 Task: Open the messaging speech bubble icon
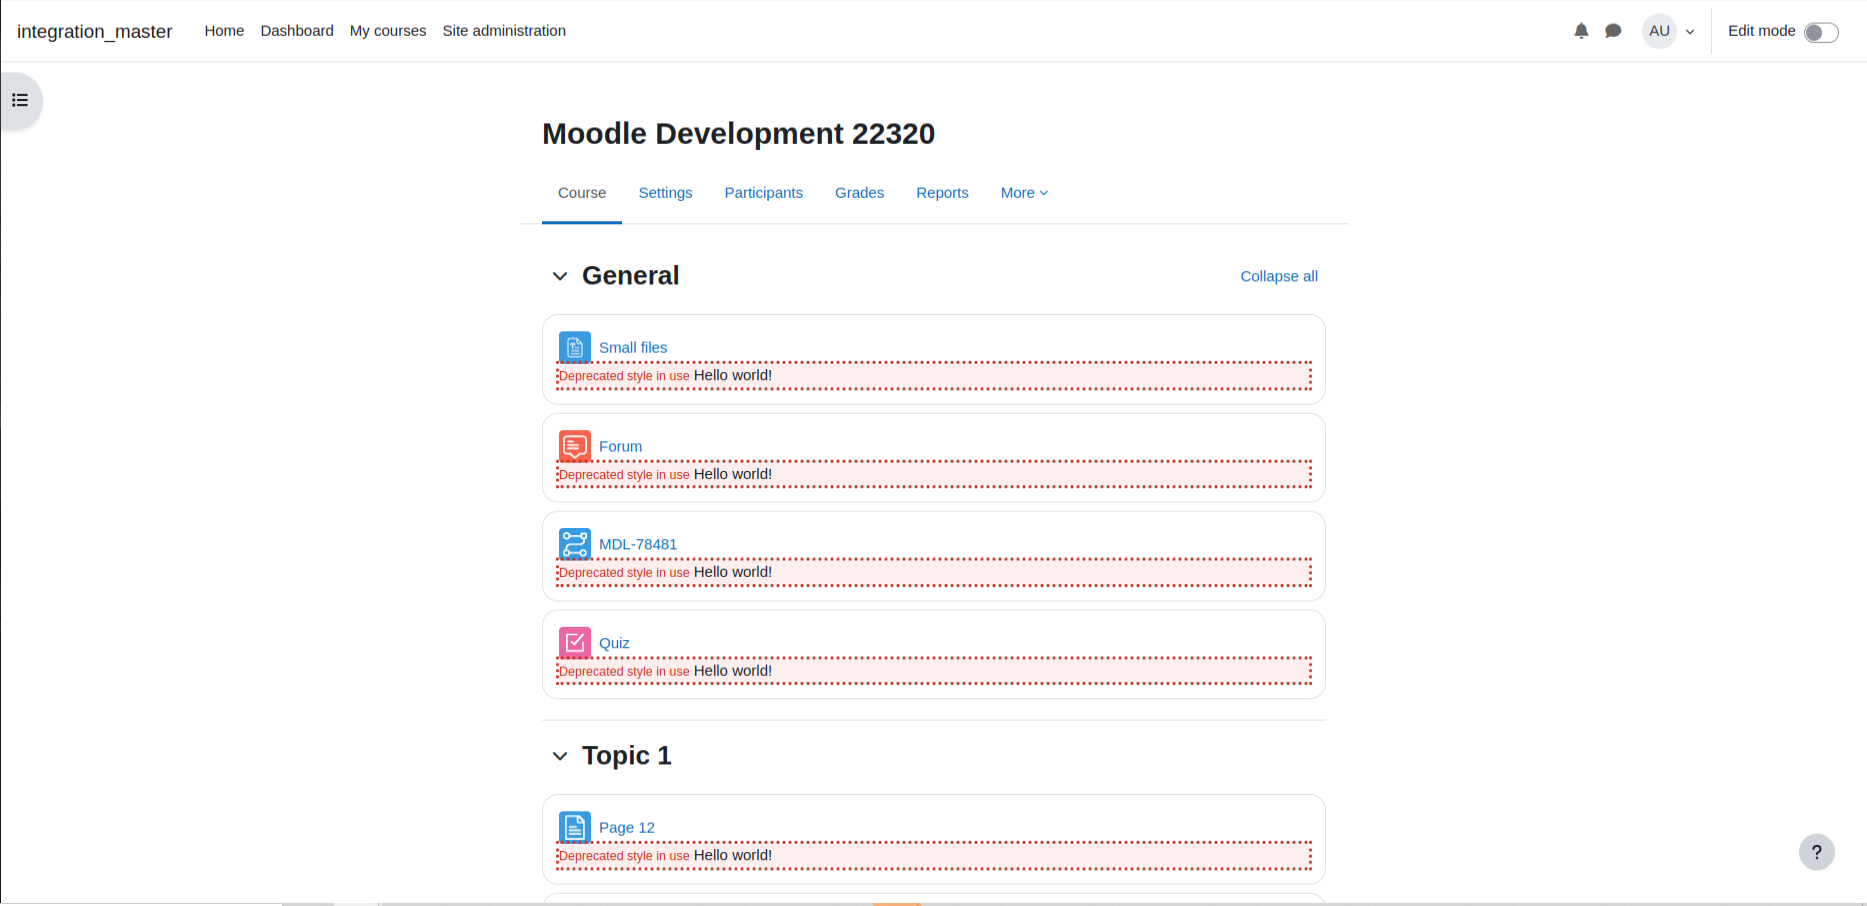1613,31
